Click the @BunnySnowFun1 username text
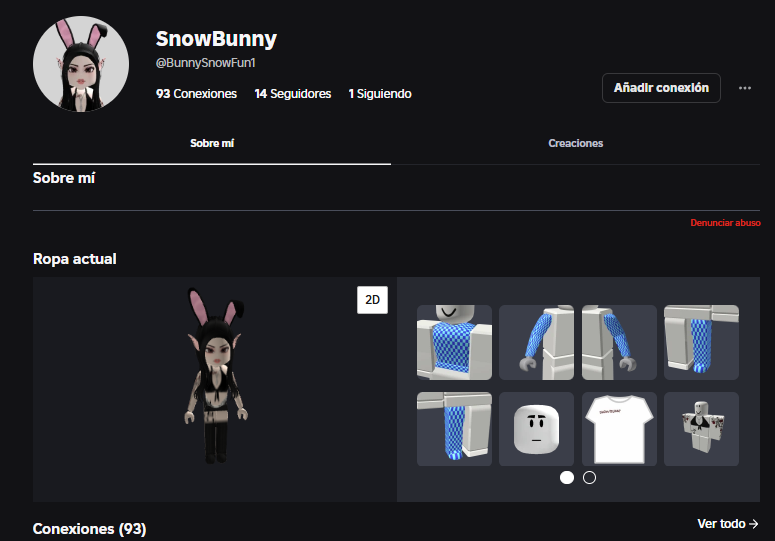The image size is (775, 541). [206, 63]
